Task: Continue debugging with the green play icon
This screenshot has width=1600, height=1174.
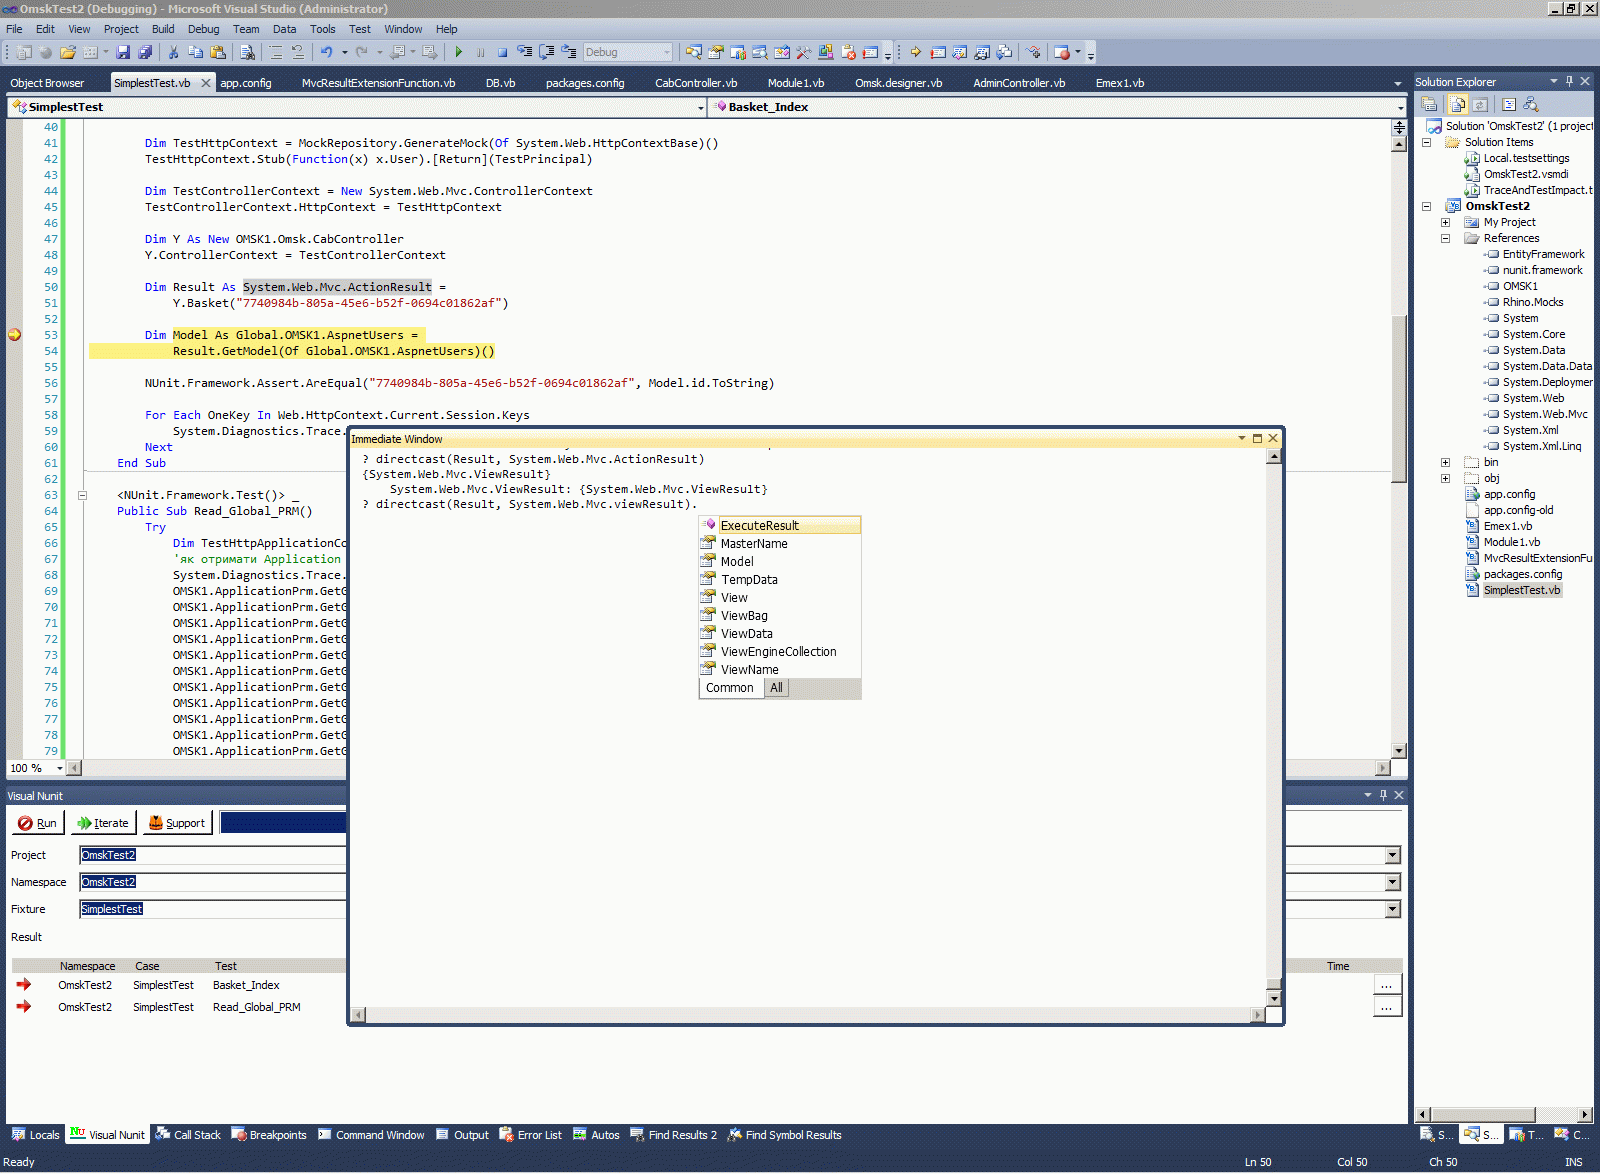Action: click(459, 52)
